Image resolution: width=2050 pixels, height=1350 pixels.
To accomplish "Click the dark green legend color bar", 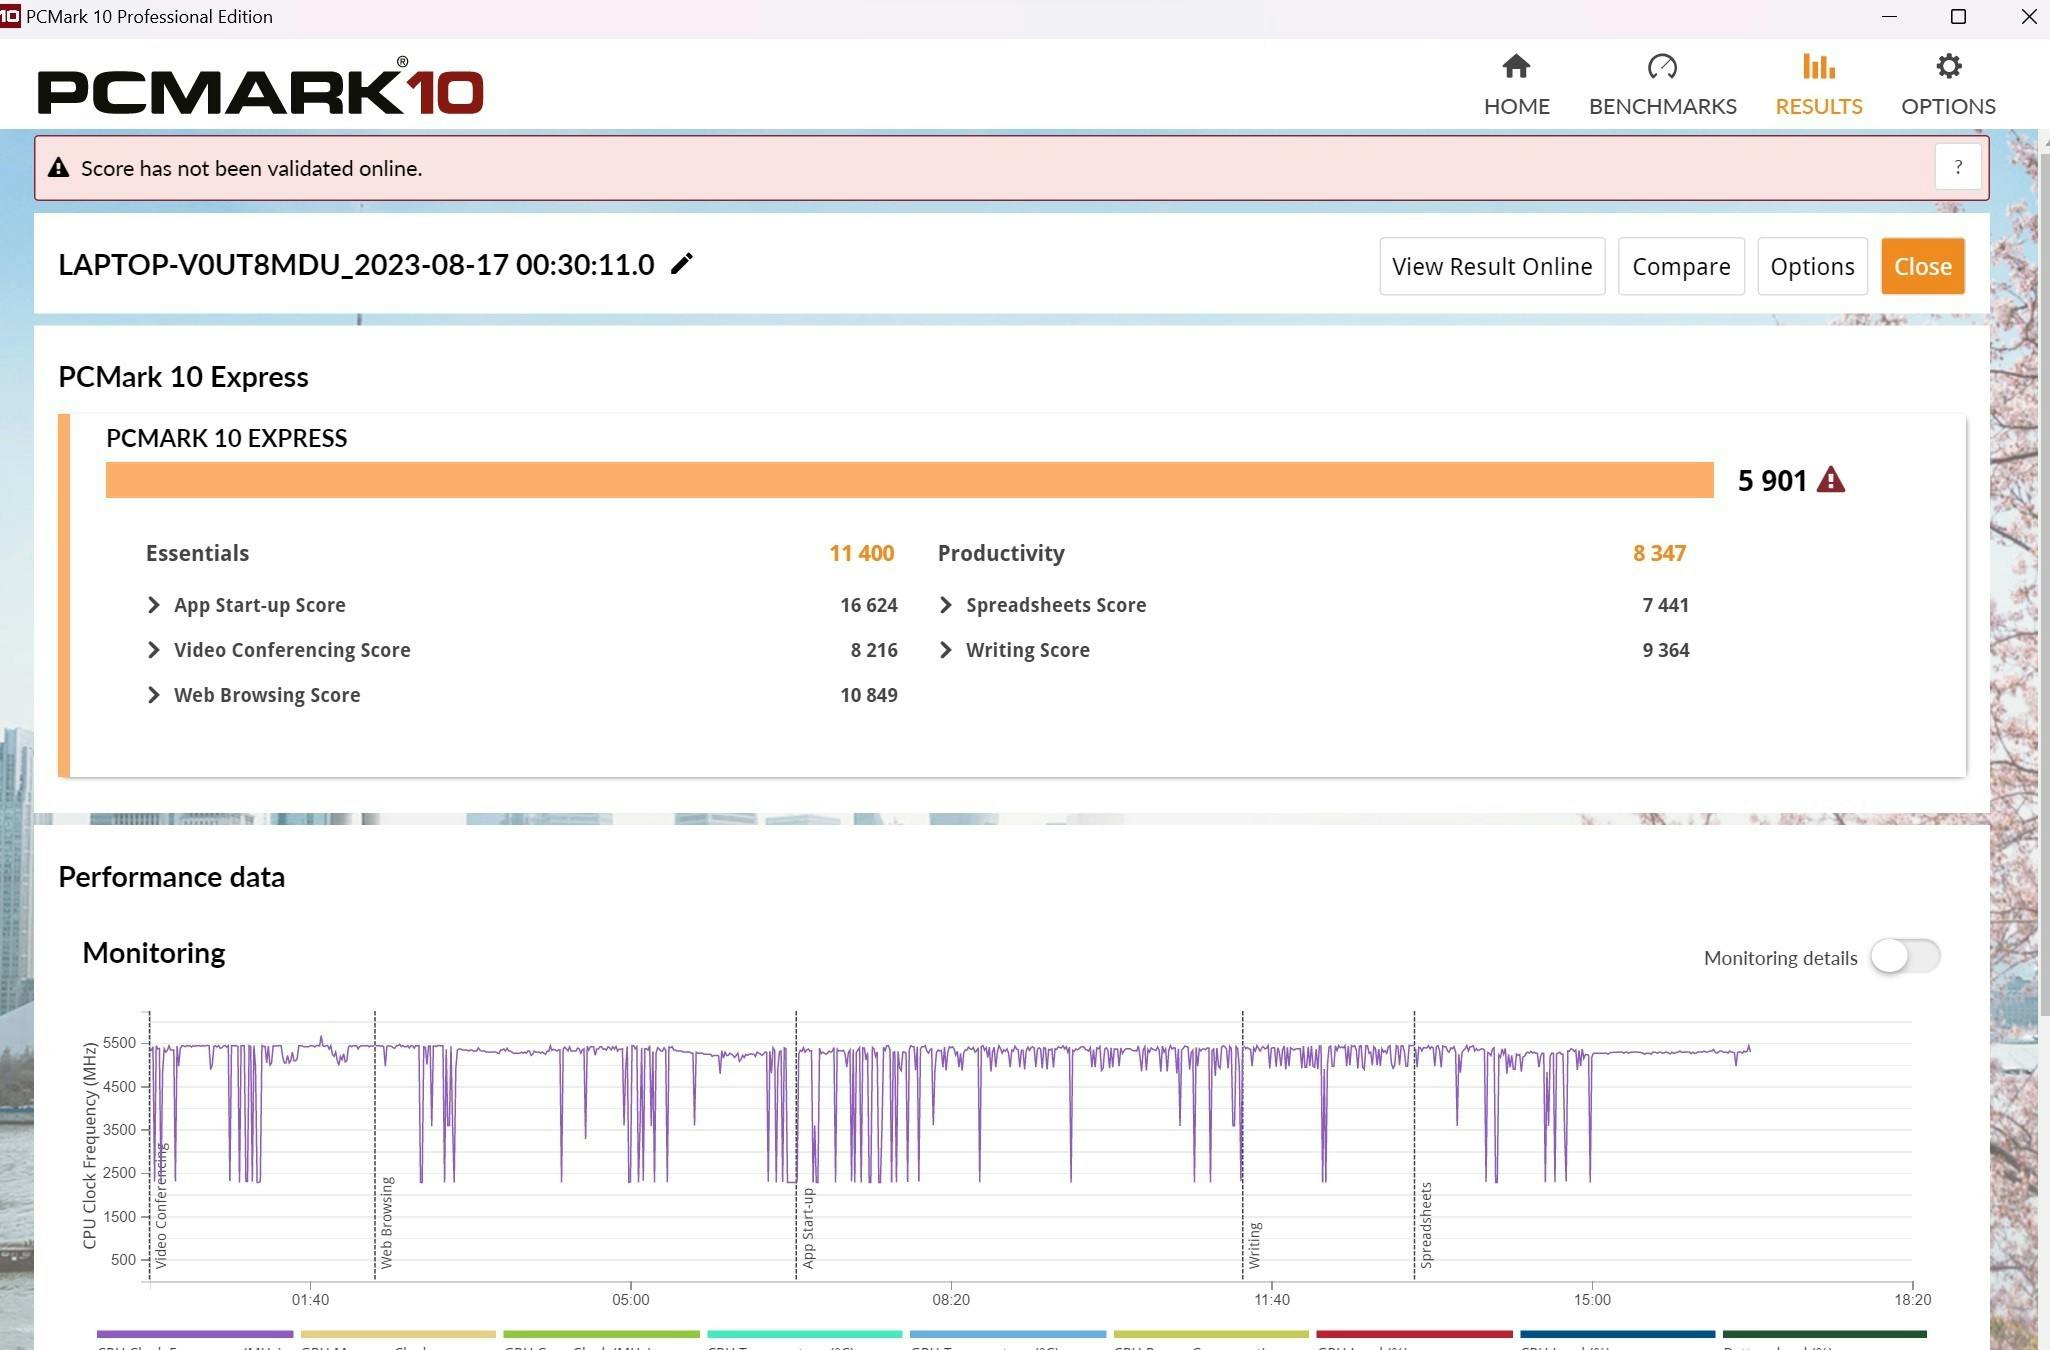I will [x=1824, y=1334].
